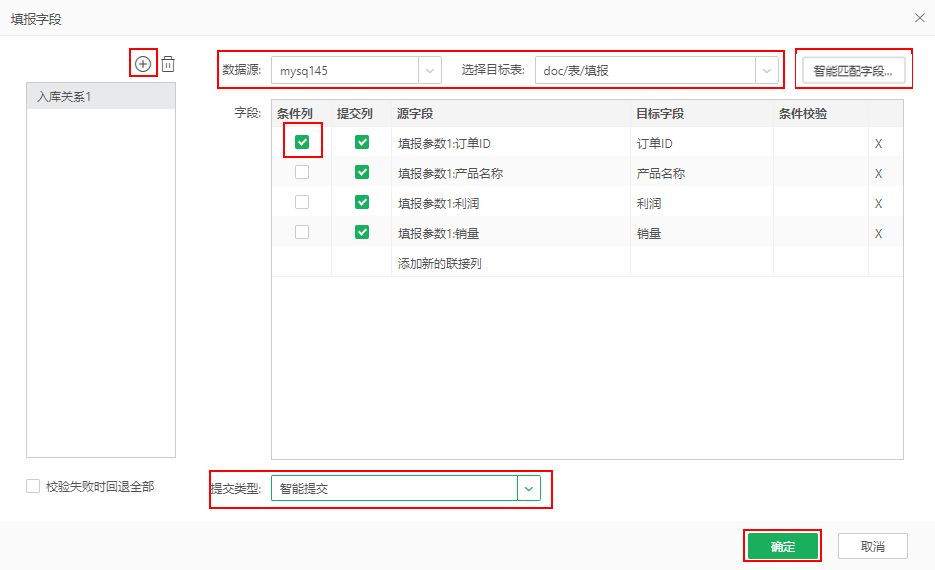Delete the 销量 field row via X
This screenshot has width=935, height=570.
pyautogui.click(x=878, y=233)
